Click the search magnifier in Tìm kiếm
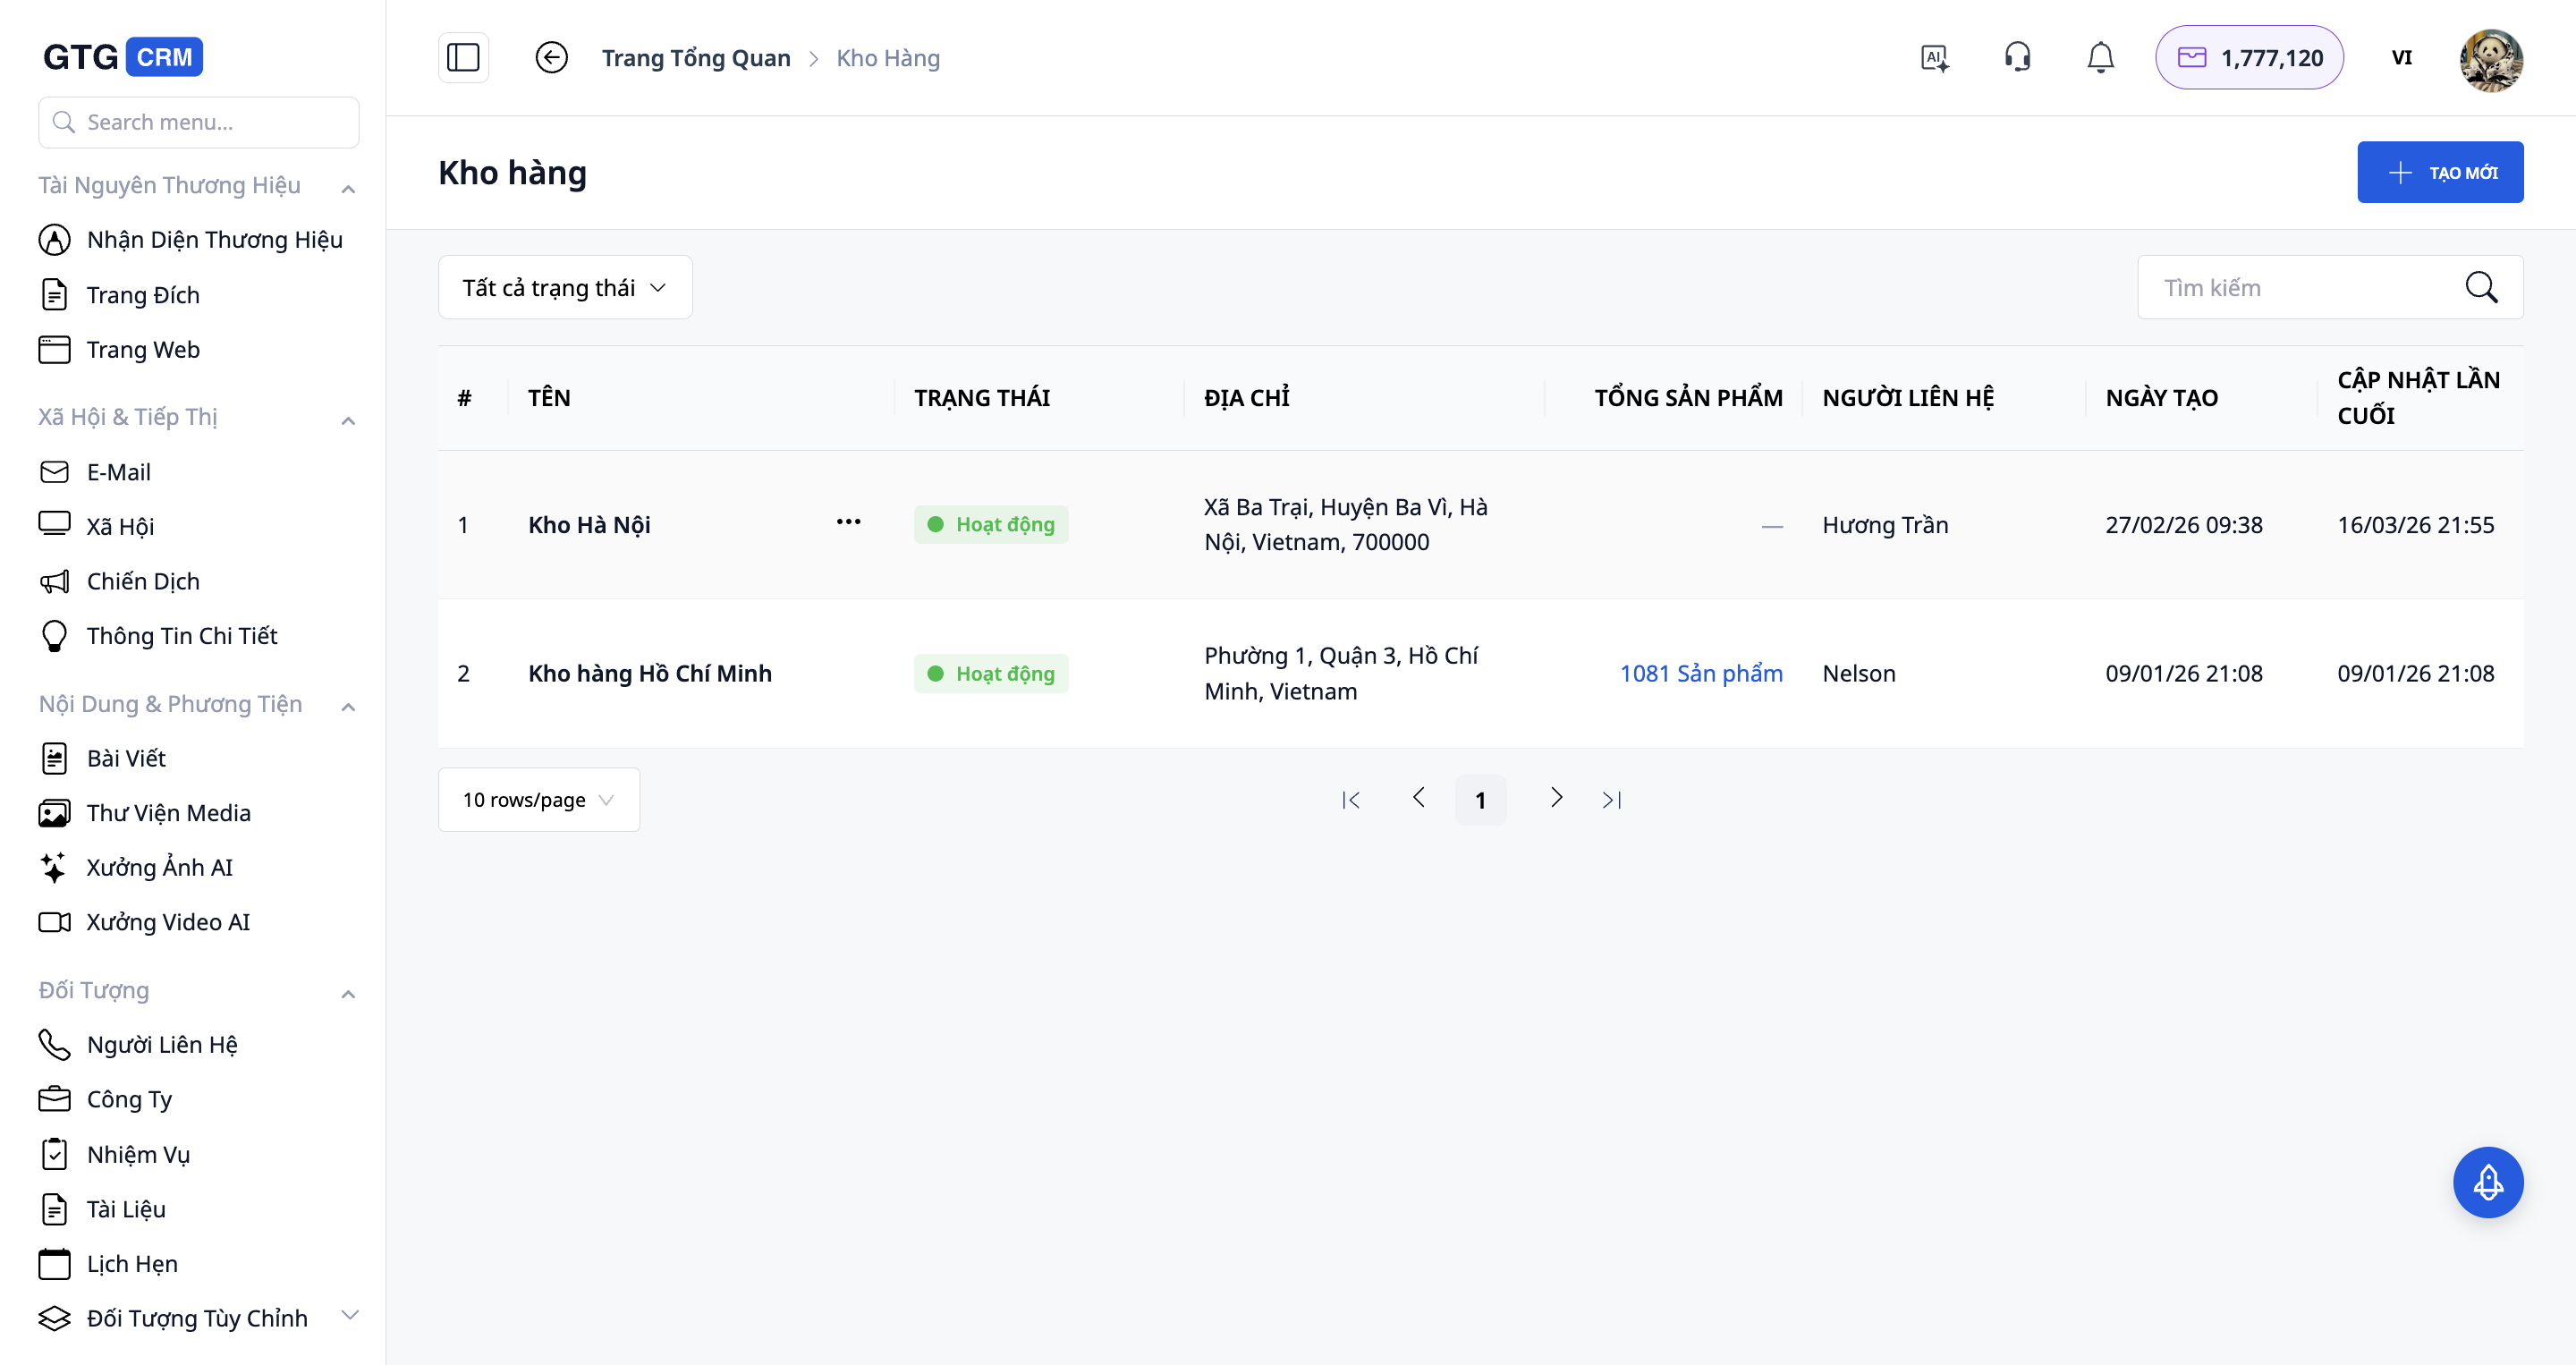 coord(2481,288)
